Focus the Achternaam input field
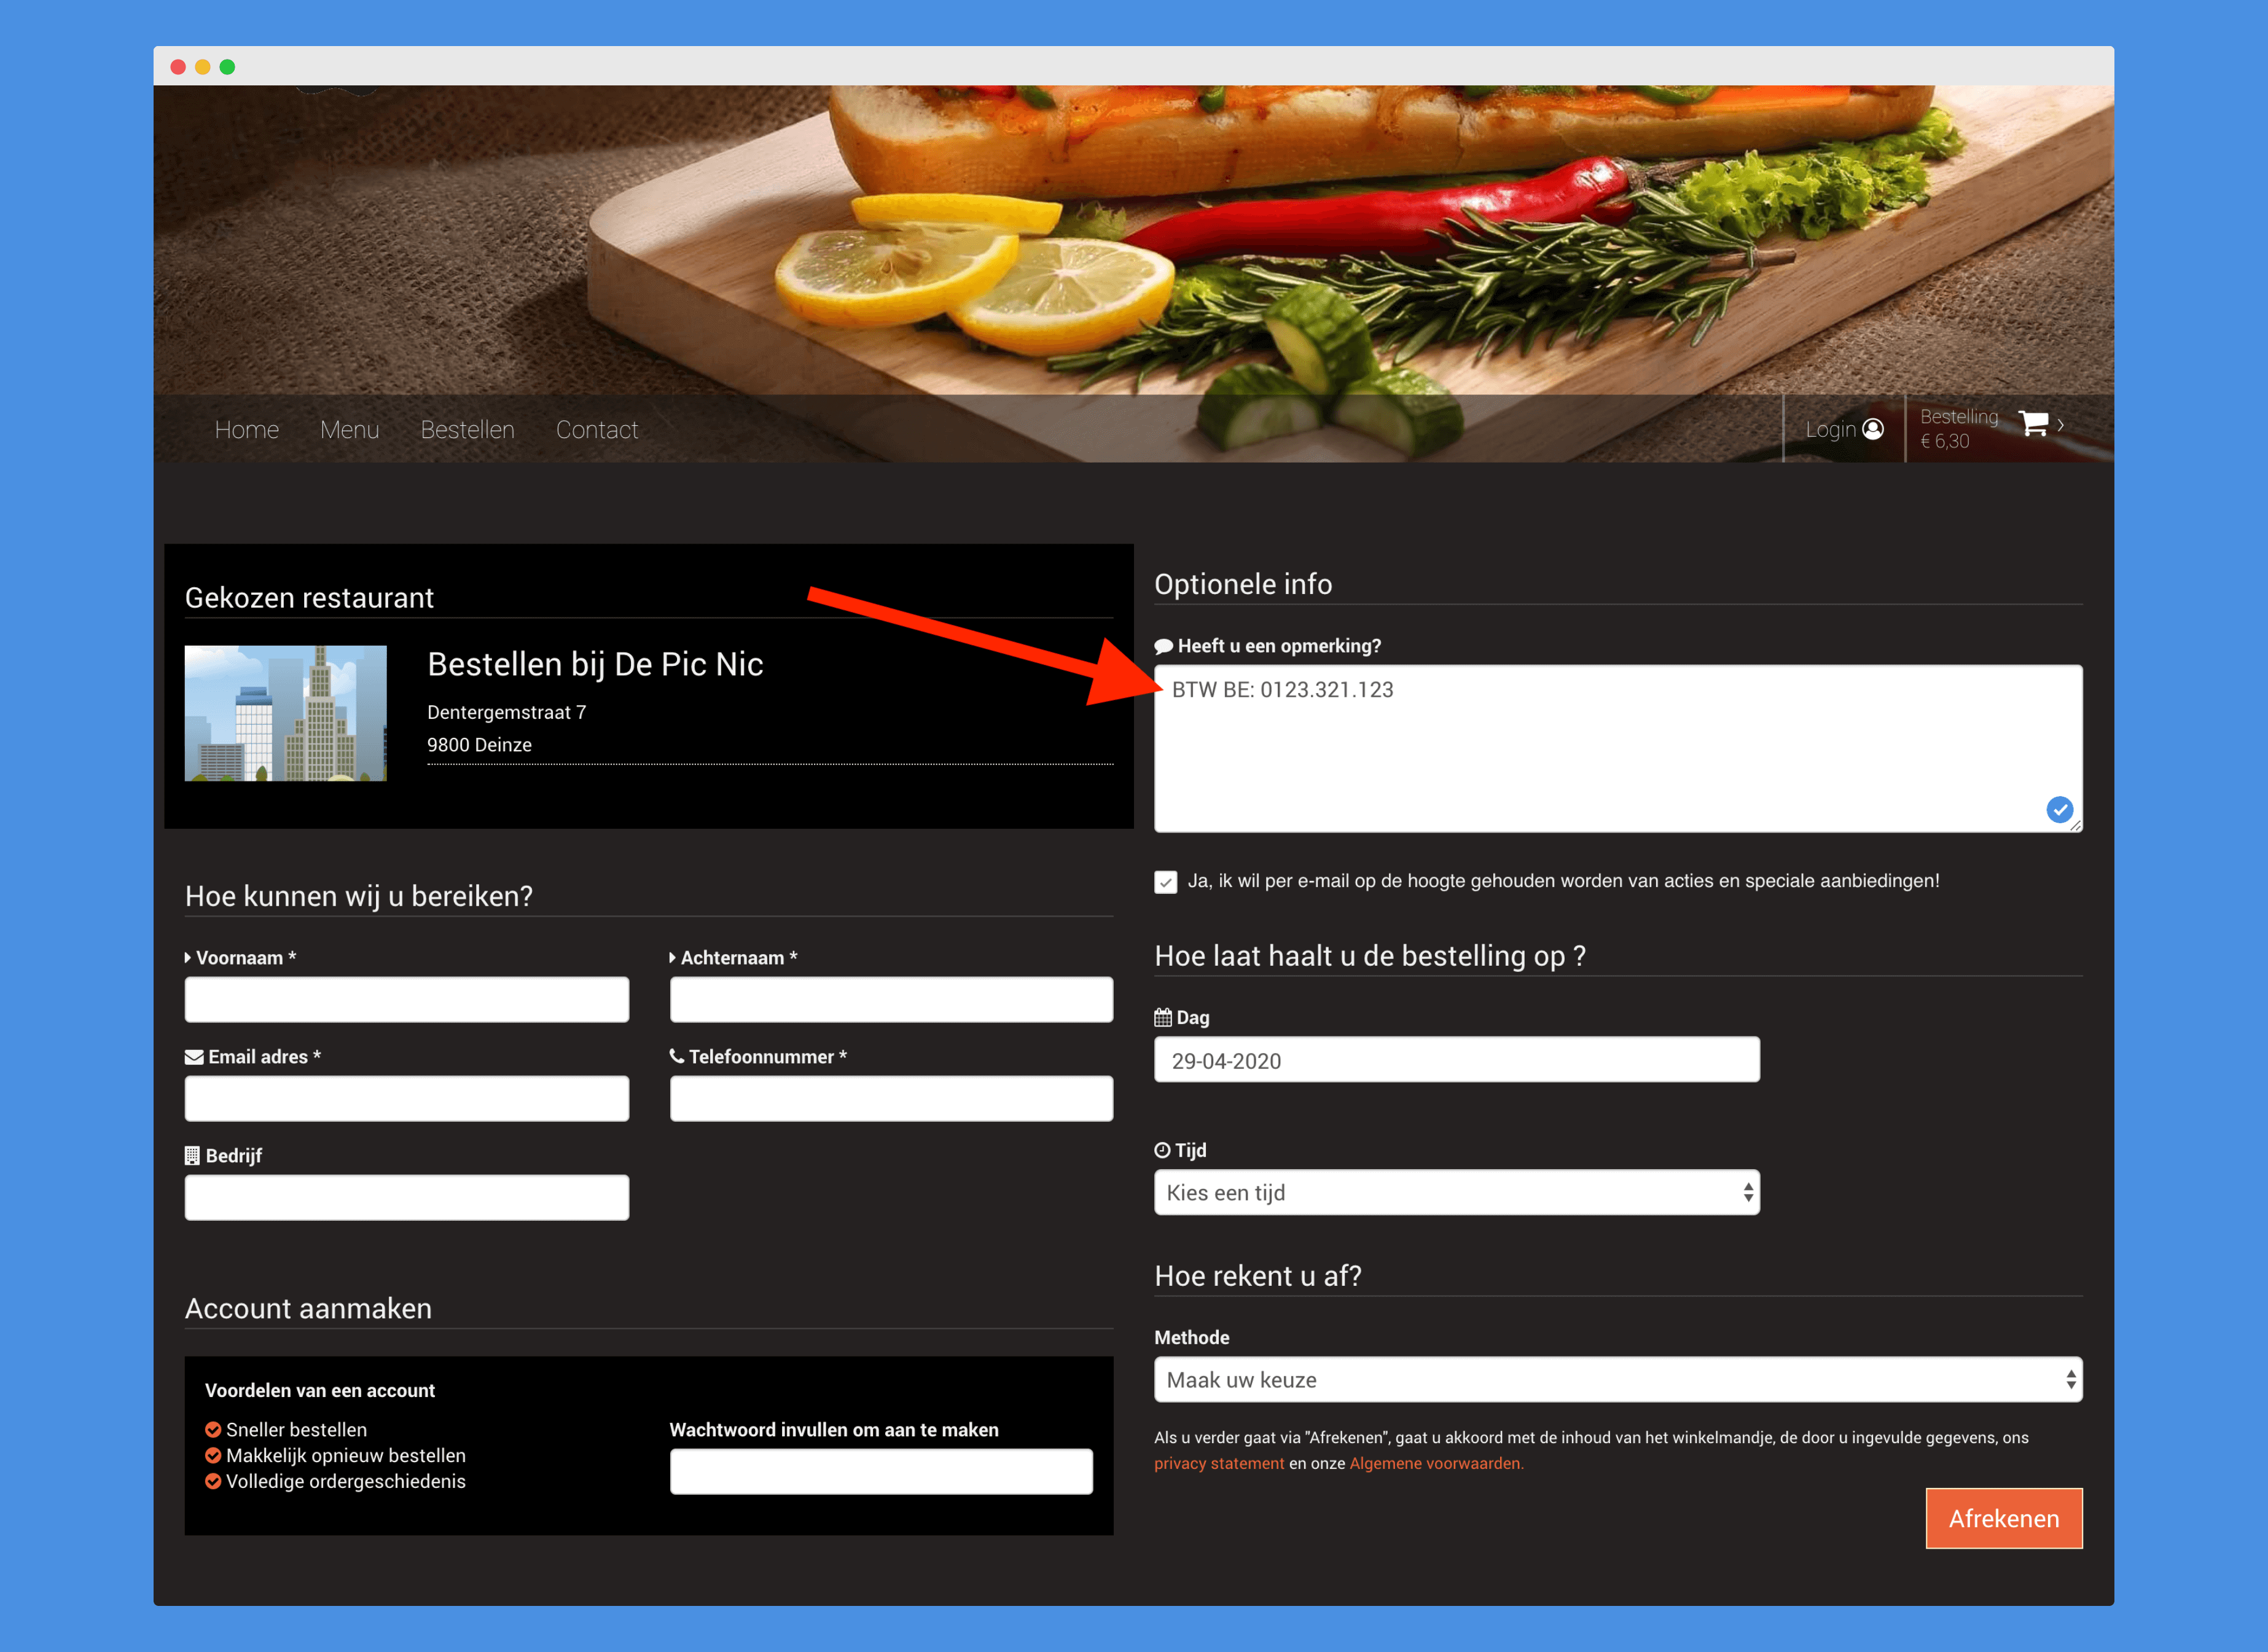 pyautogui.click(x=891, y=1000)
